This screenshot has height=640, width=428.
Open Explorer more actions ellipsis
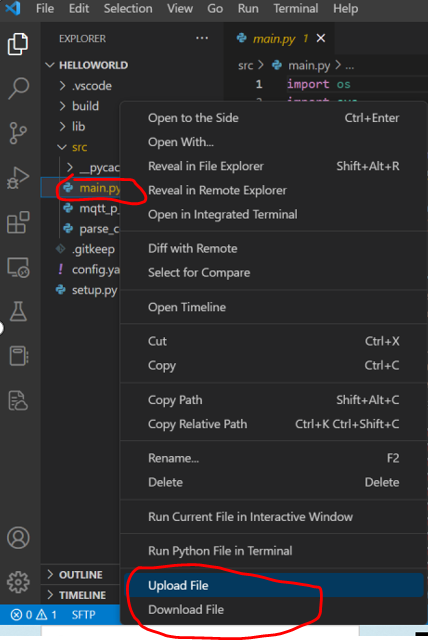click(202, 38)
